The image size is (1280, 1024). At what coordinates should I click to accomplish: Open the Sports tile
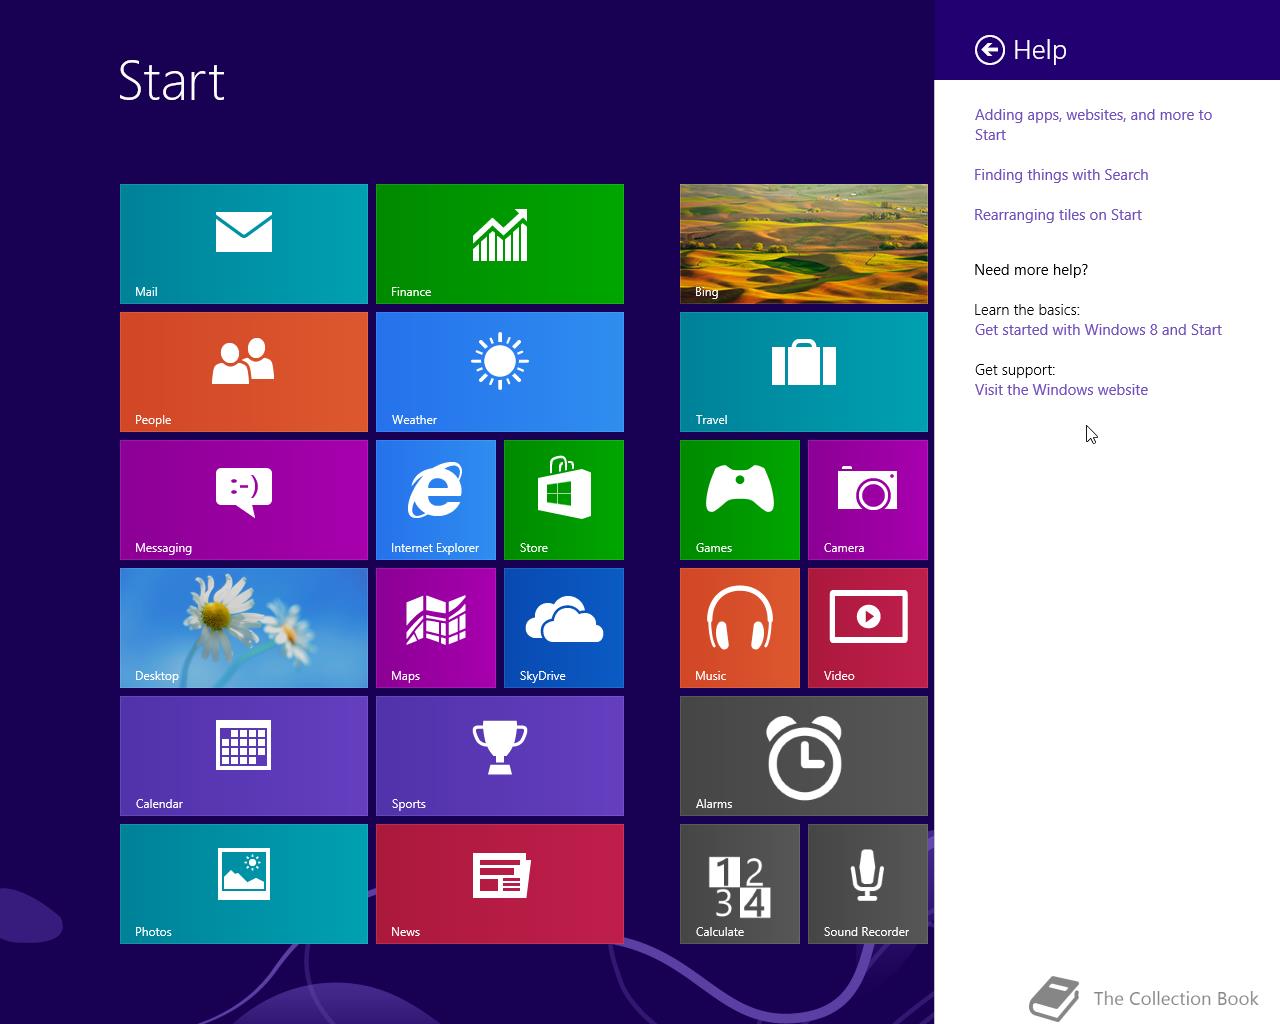500,756
